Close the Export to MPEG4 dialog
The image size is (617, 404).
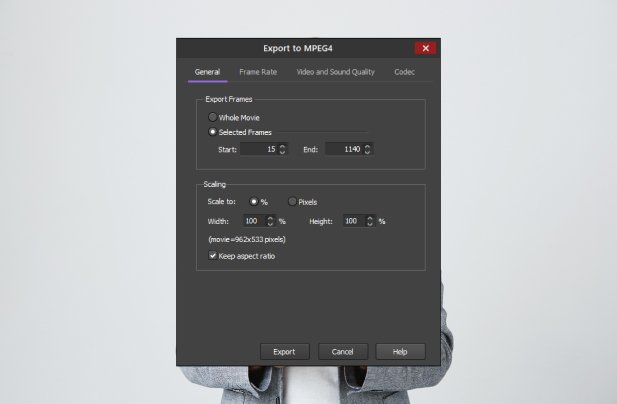tap(425, 48)
